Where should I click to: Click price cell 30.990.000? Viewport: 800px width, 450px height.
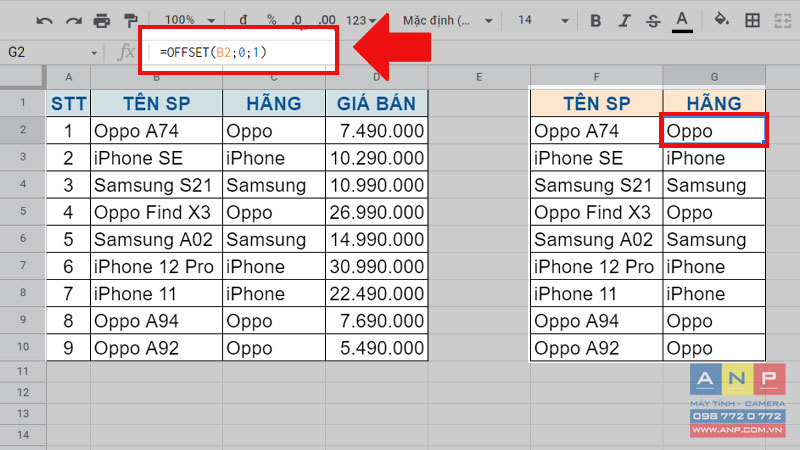tap(377, 266)
